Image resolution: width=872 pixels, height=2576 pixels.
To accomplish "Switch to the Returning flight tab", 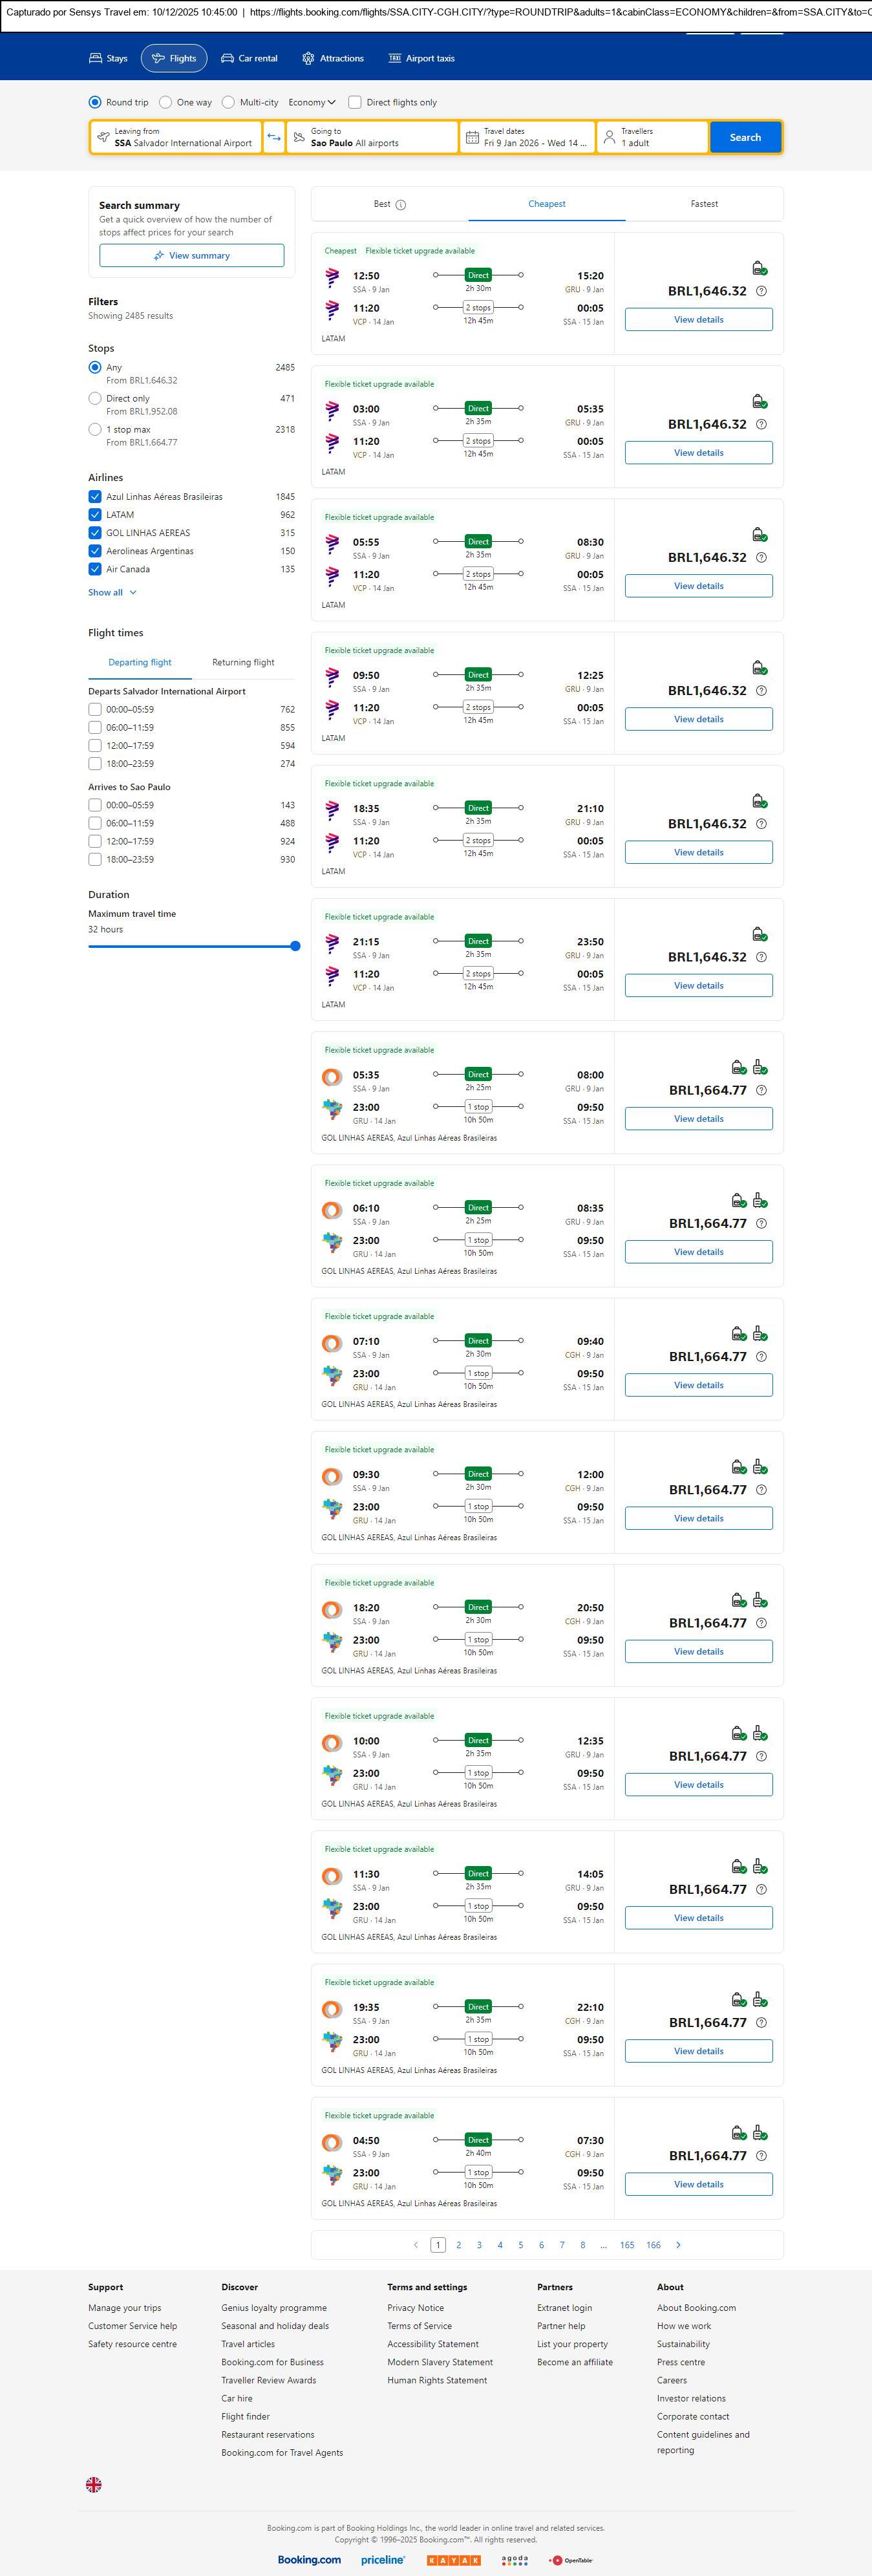I will (243, 663).
